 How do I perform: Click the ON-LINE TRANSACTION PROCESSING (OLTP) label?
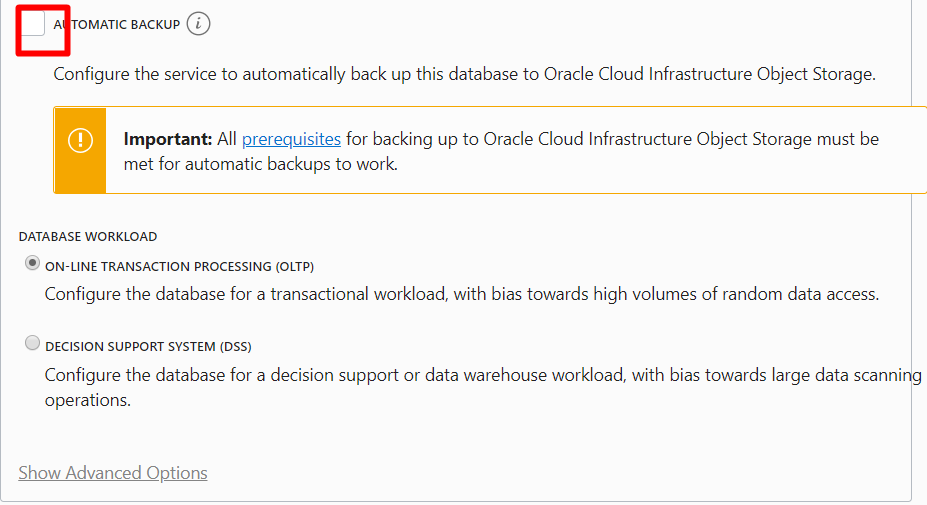click(179, 267)
